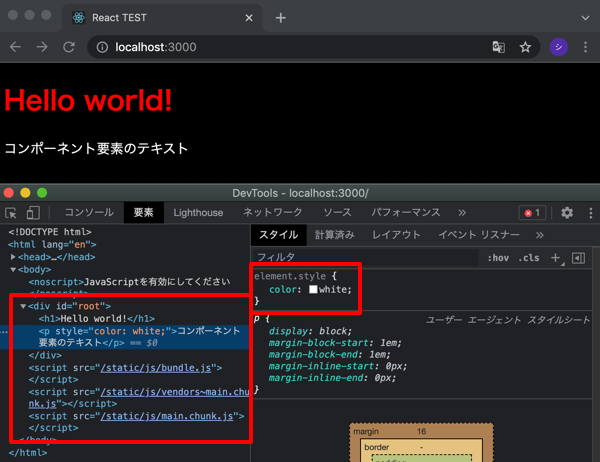Open Chrome three-dot menu
The width and height of the screenshot is (600, 462).
click(x=585, y=47)
